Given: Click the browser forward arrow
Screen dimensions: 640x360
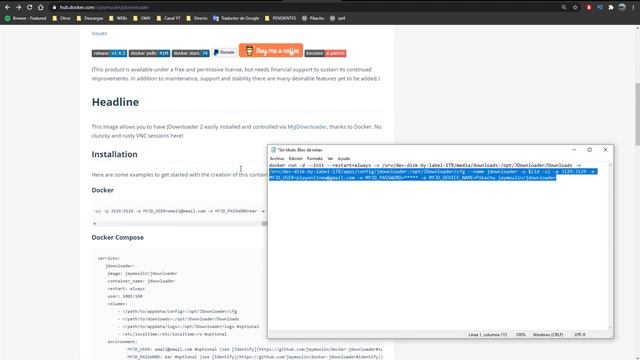Looking at the screenshot, I should [x=18, y=7].
